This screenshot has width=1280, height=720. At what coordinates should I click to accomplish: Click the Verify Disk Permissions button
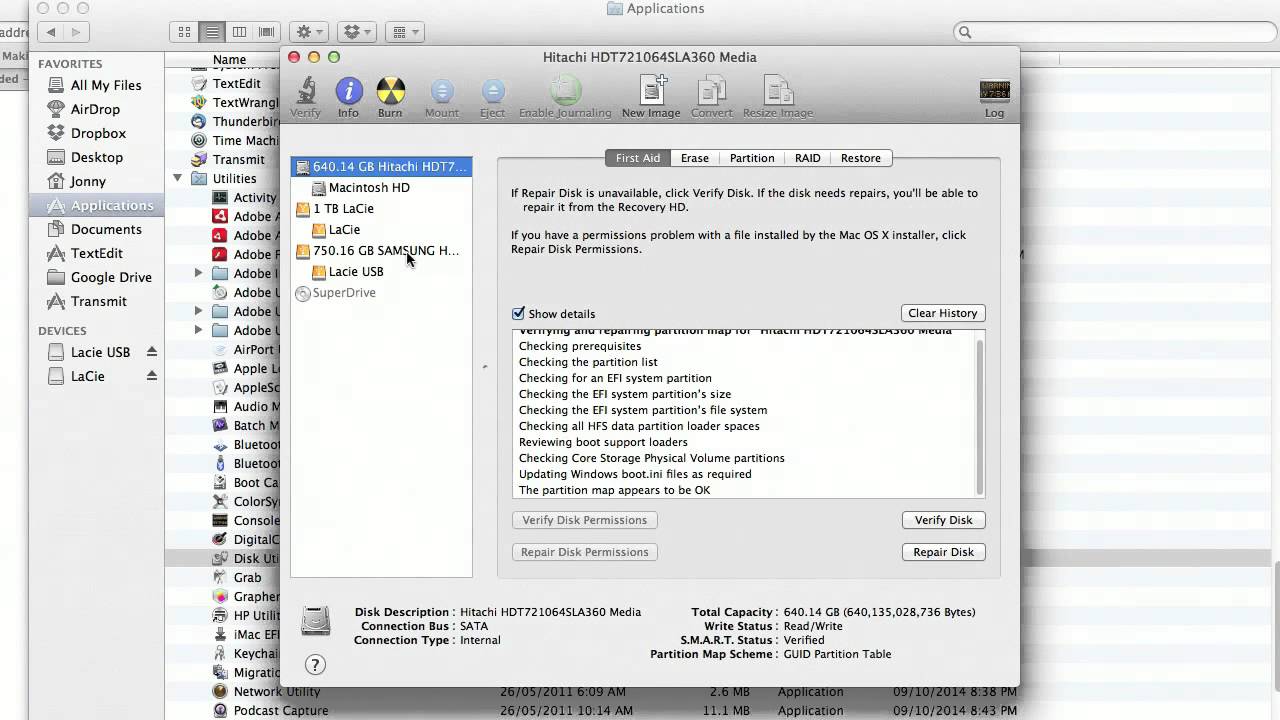pyautogui.click(x=584, y=520)
